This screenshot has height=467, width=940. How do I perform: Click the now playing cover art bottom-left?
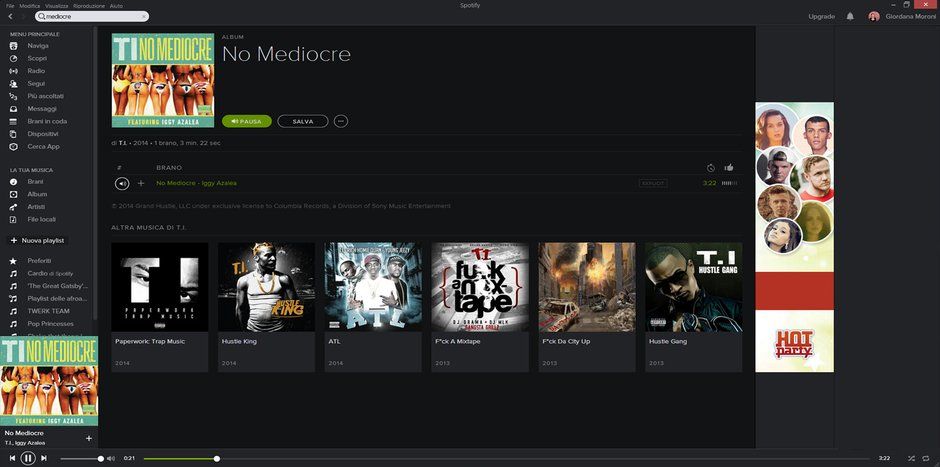[49, 381]
